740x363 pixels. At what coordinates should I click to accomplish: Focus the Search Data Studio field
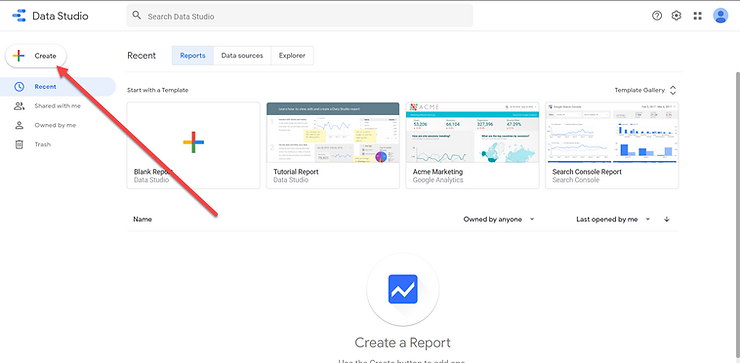[x=300, y=16]
